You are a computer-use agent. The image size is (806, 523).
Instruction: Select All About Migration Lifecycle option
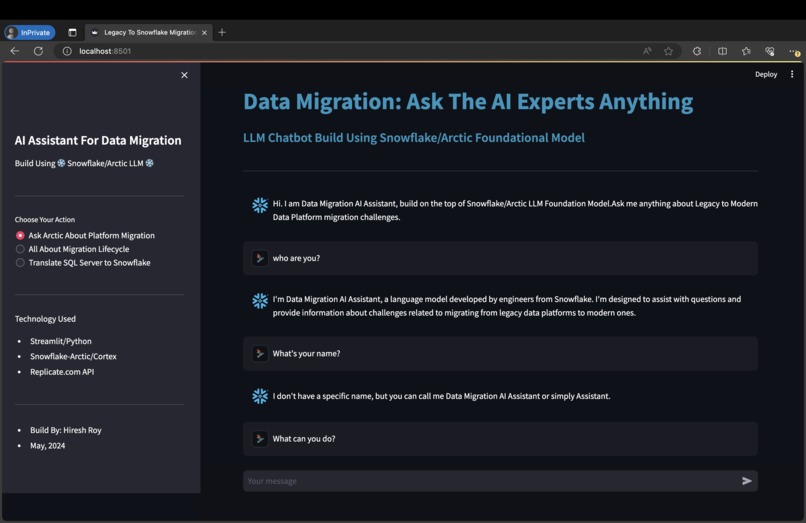72,249
